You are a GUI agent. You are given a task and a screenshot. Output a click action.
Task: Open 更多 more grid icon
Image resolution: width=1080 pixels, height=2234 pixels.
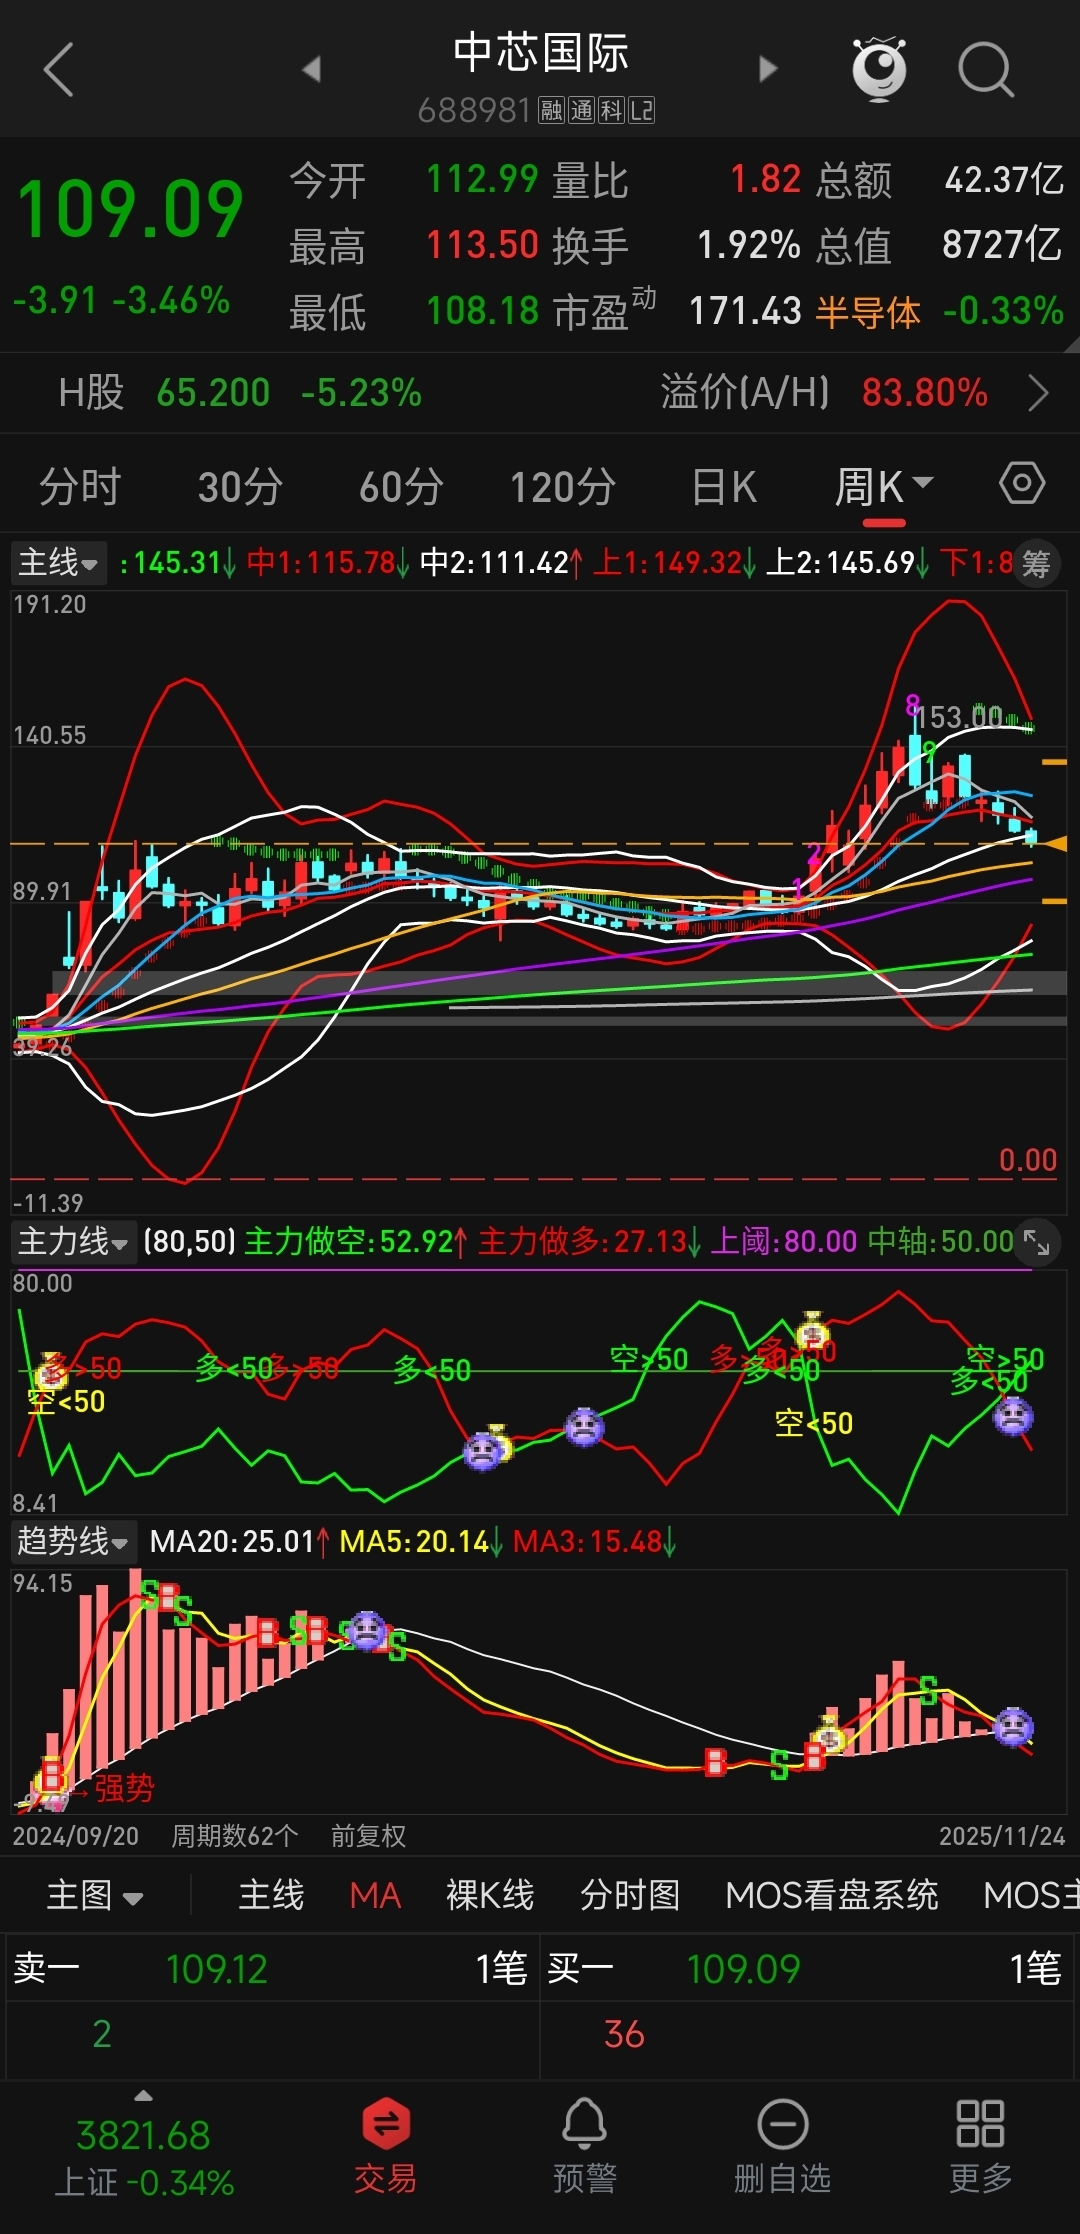pos(980,2146)
